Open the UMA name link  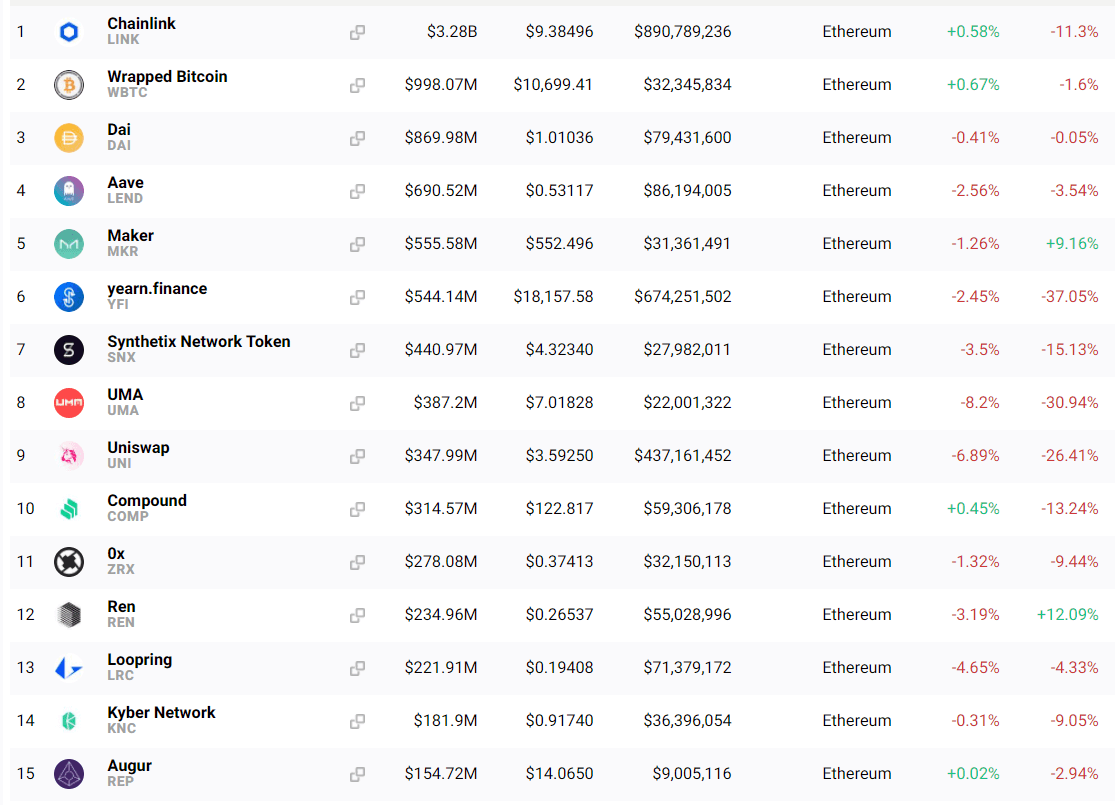point(125,395)
